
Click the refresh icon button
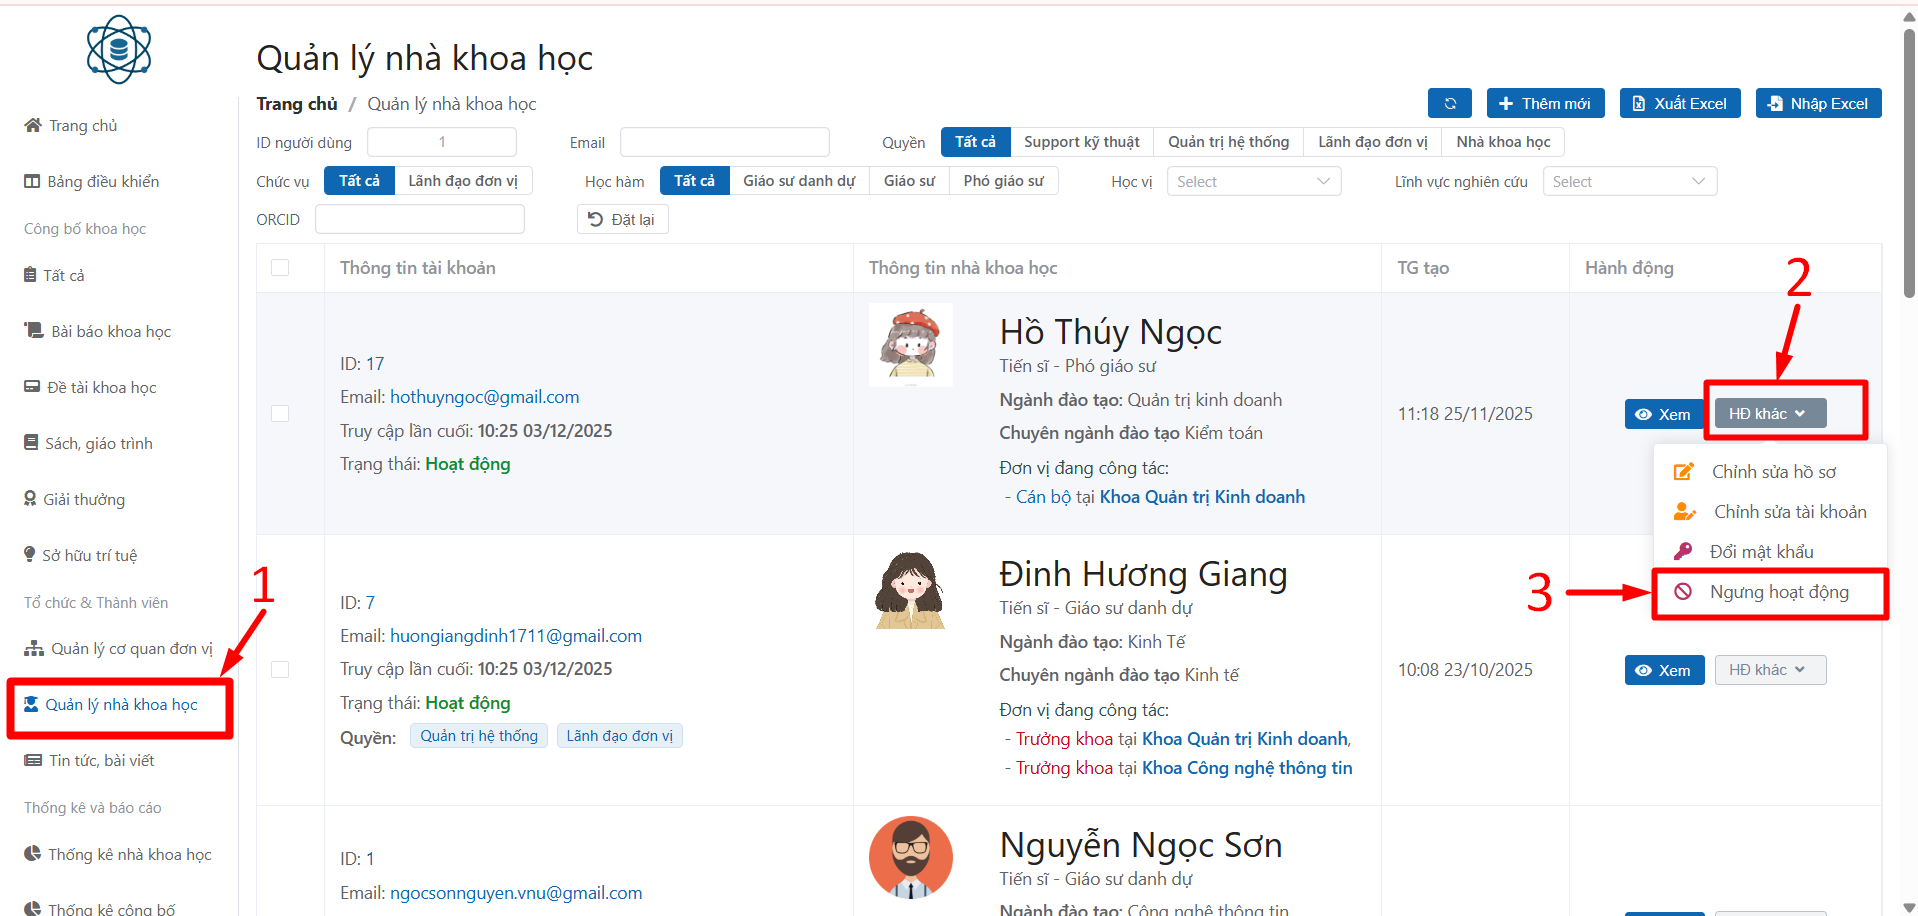1449,104
